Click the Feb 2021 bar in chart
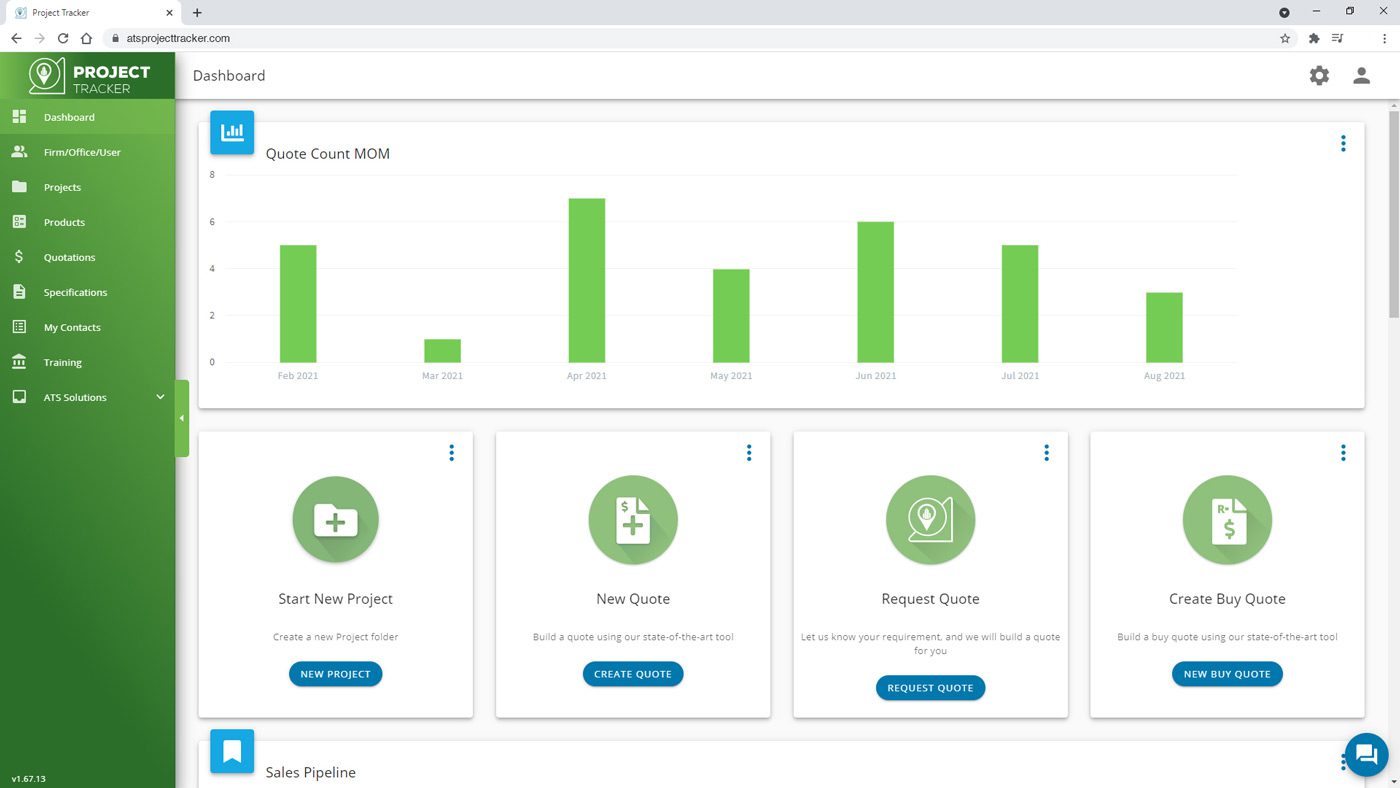The image size is (1400, 788). coord(298,304)
